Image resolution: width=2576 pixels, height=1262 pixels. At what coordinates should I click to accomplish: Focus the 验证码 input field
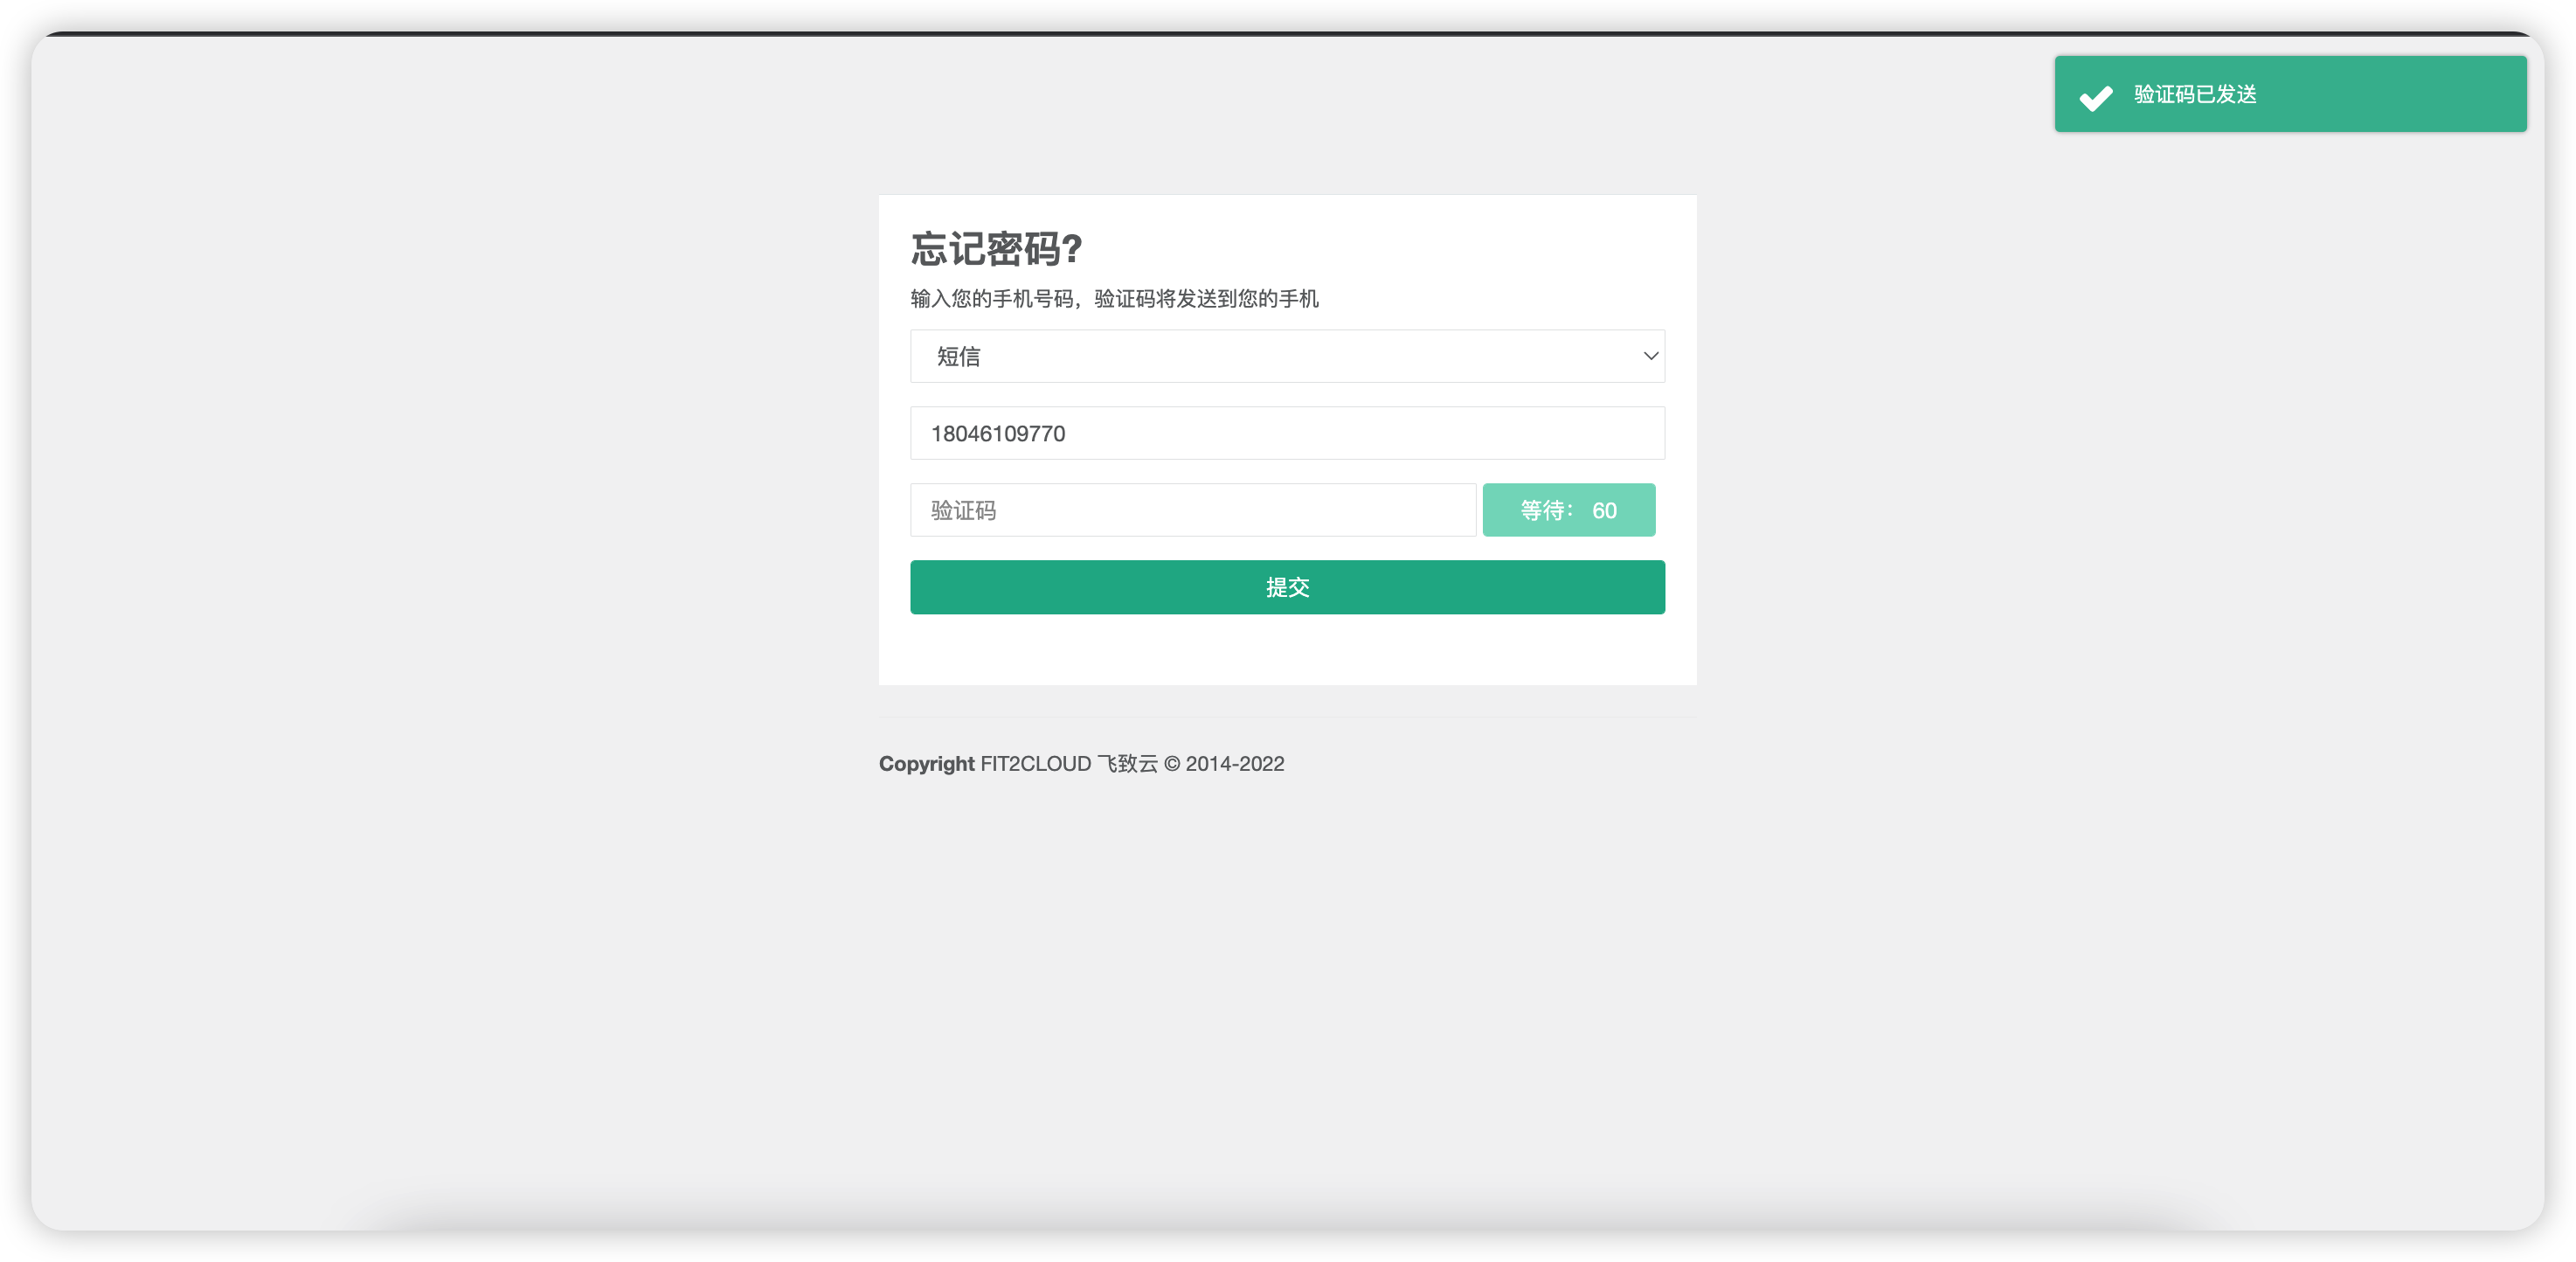click(x=1193, y=510)
